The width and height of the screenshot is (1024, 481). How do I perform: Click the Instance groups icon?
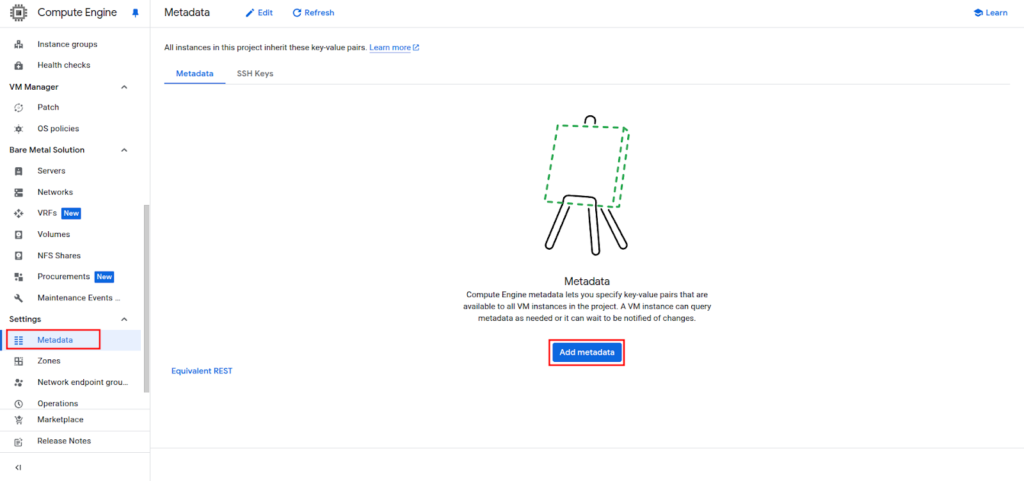[x=18, y=44]
